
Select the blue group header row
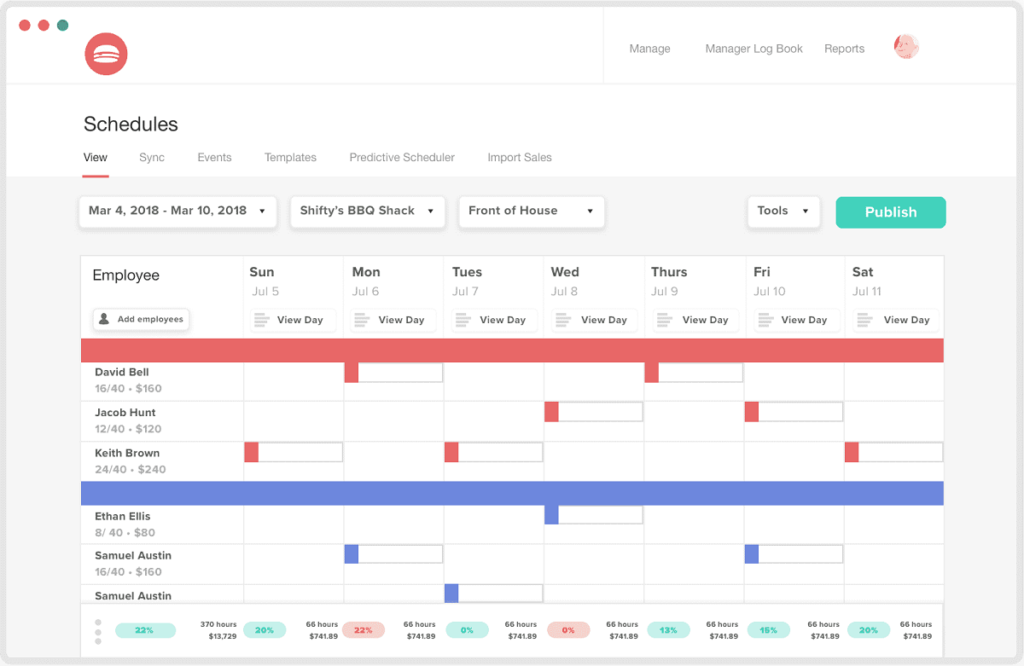point(512,492)
